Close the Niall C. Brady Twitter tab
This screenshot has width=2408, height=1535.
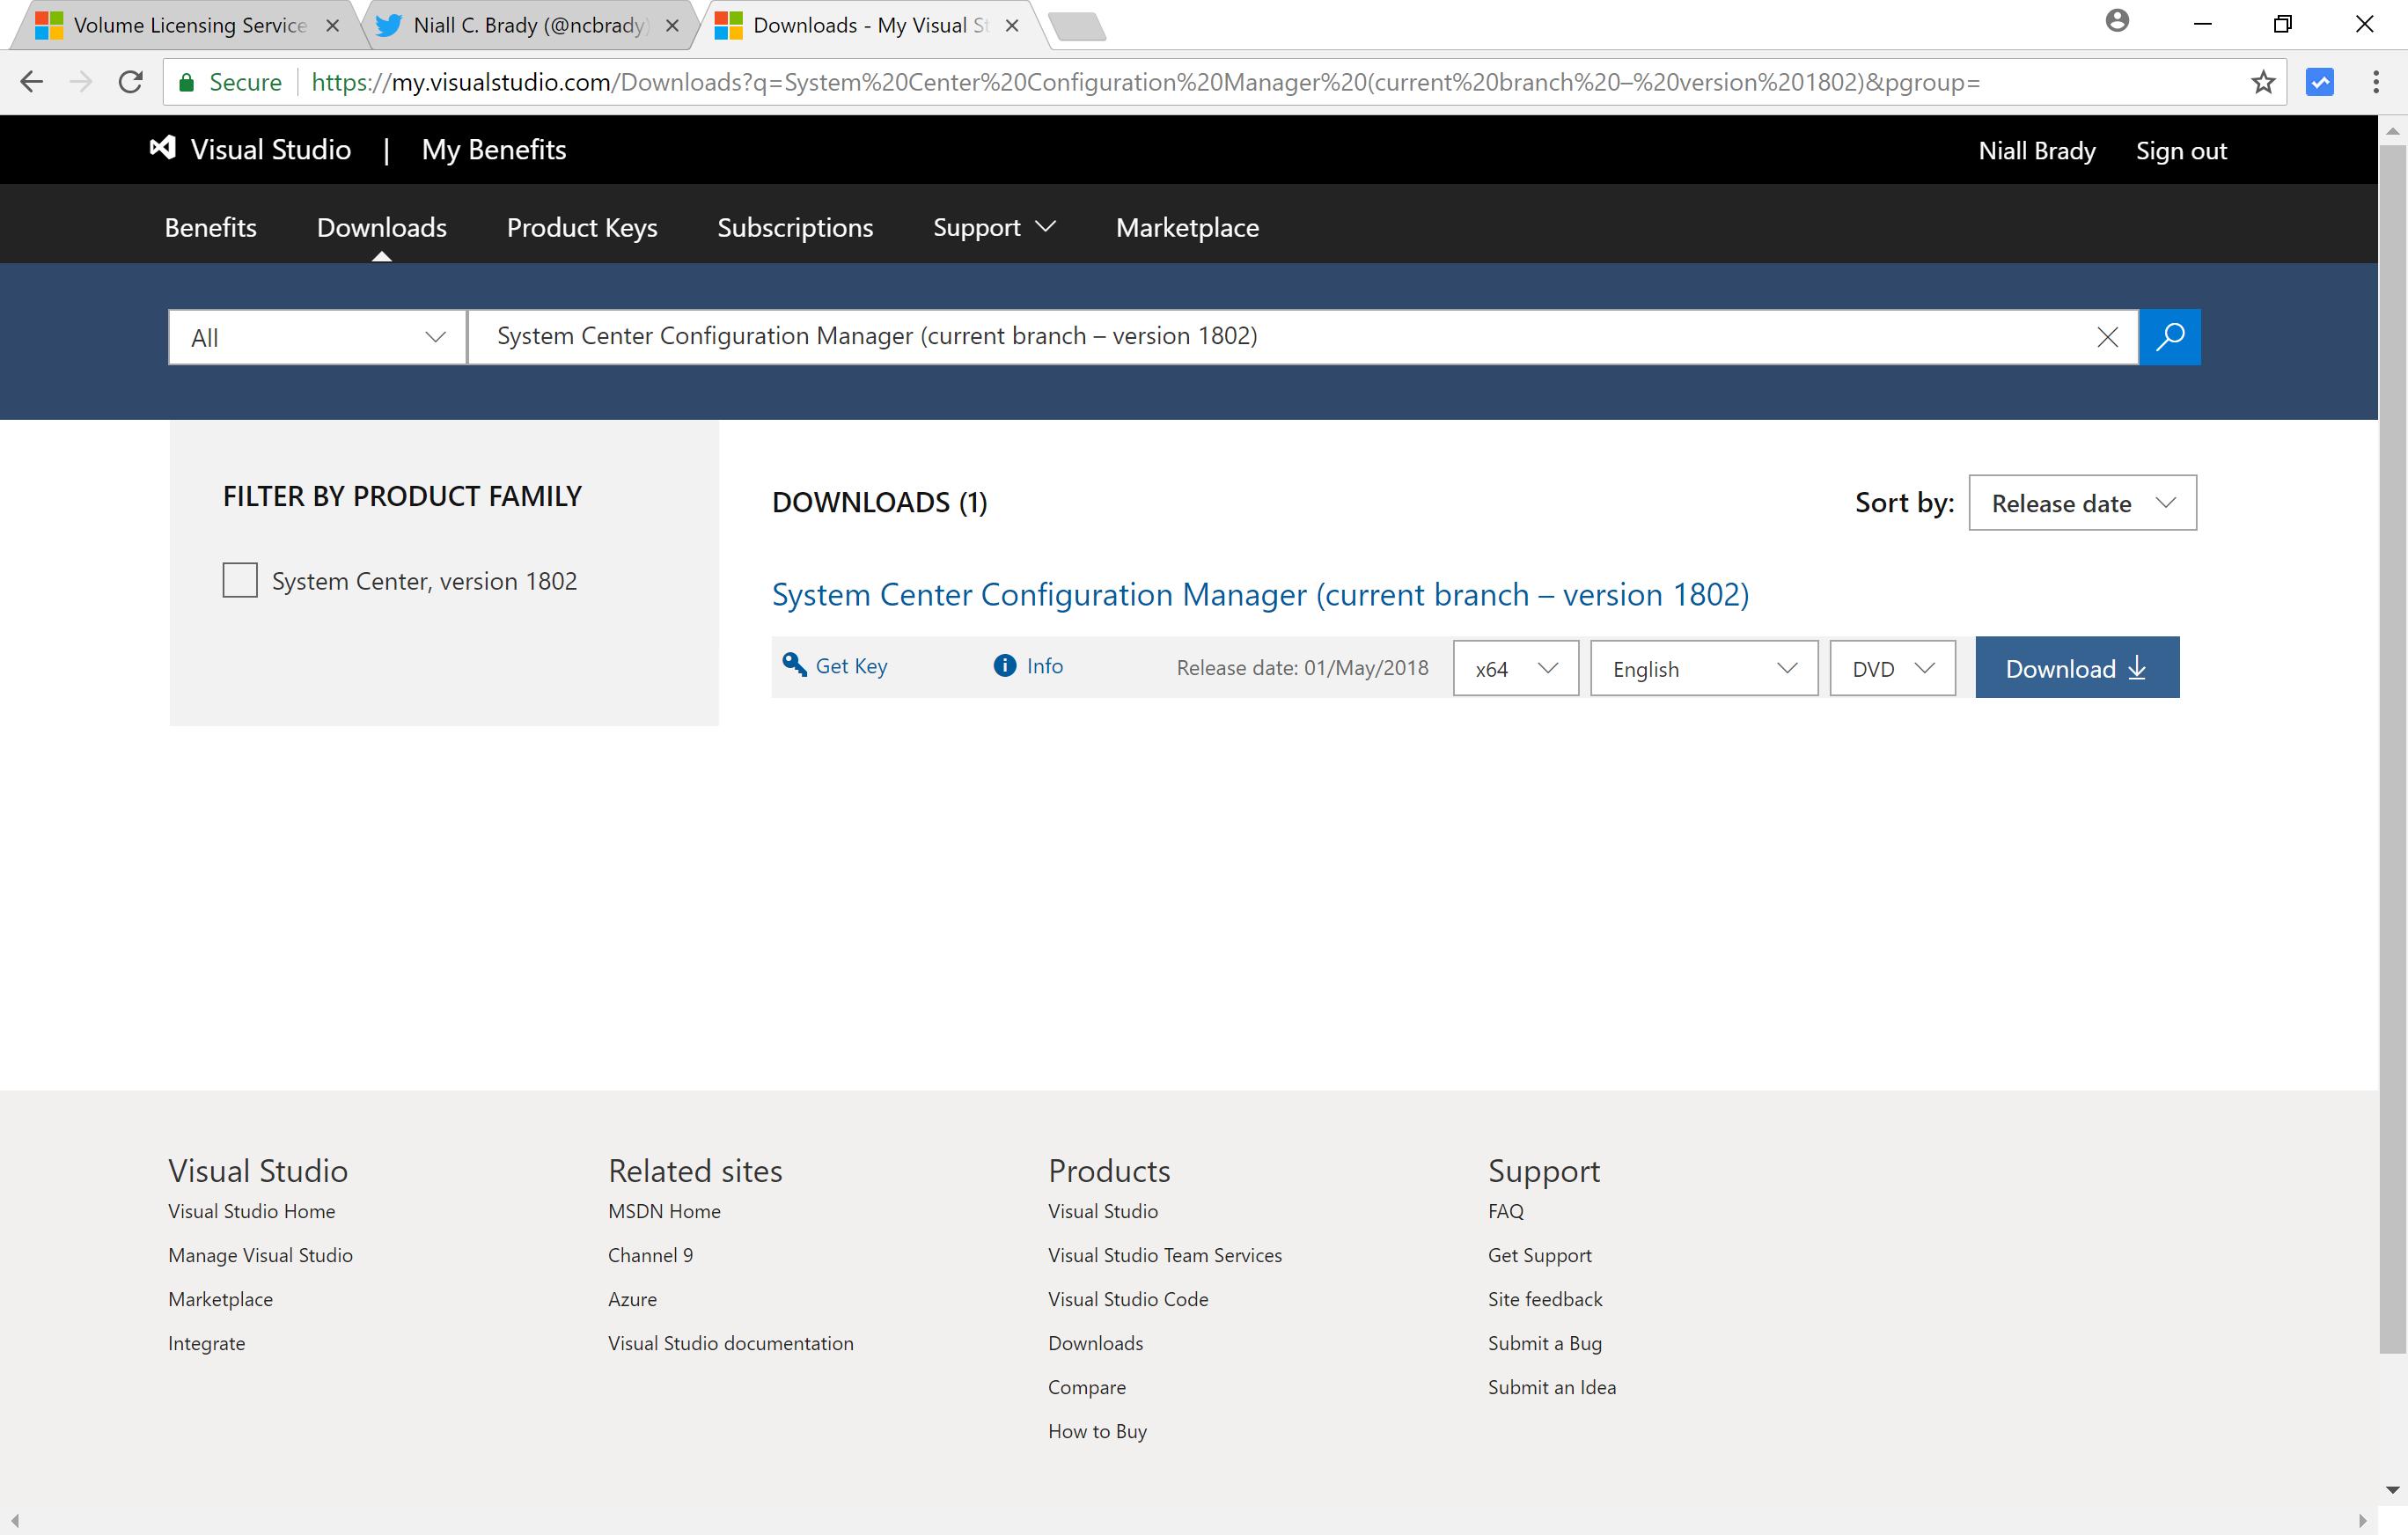(x=672, y=26)
